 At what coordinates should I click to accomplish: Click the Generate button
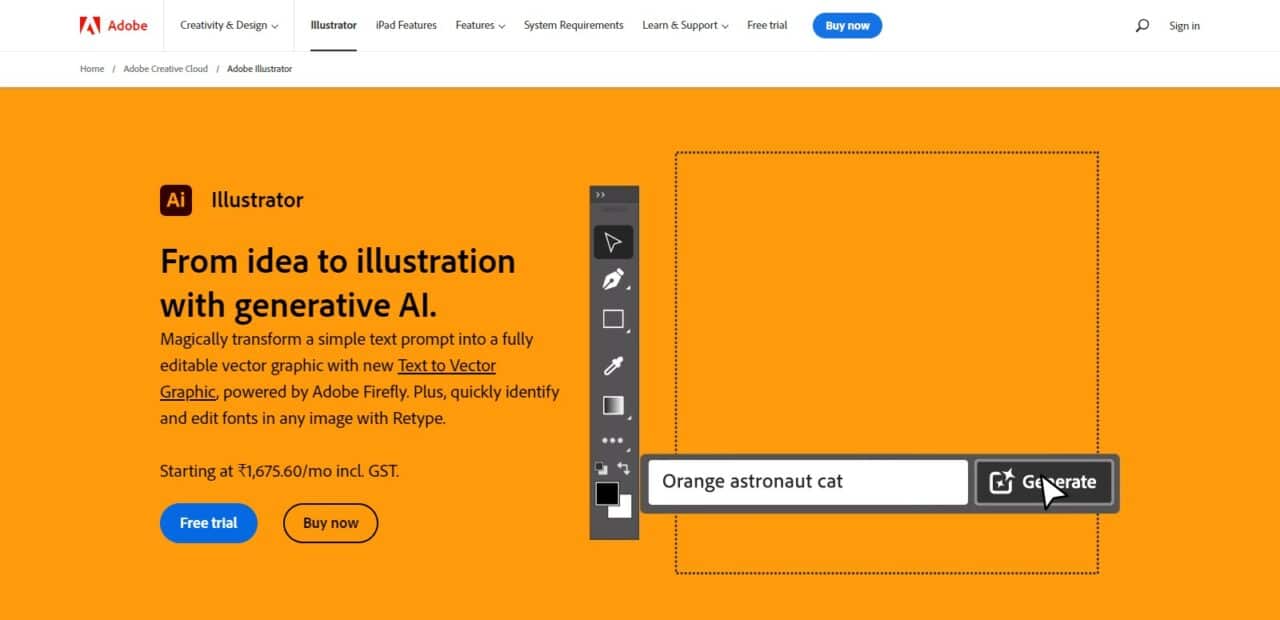coord(1044,482)
